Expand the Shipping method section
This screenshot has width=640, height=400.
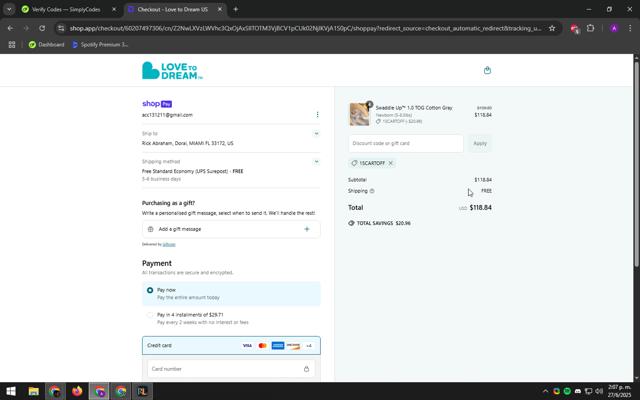point(316,162)
